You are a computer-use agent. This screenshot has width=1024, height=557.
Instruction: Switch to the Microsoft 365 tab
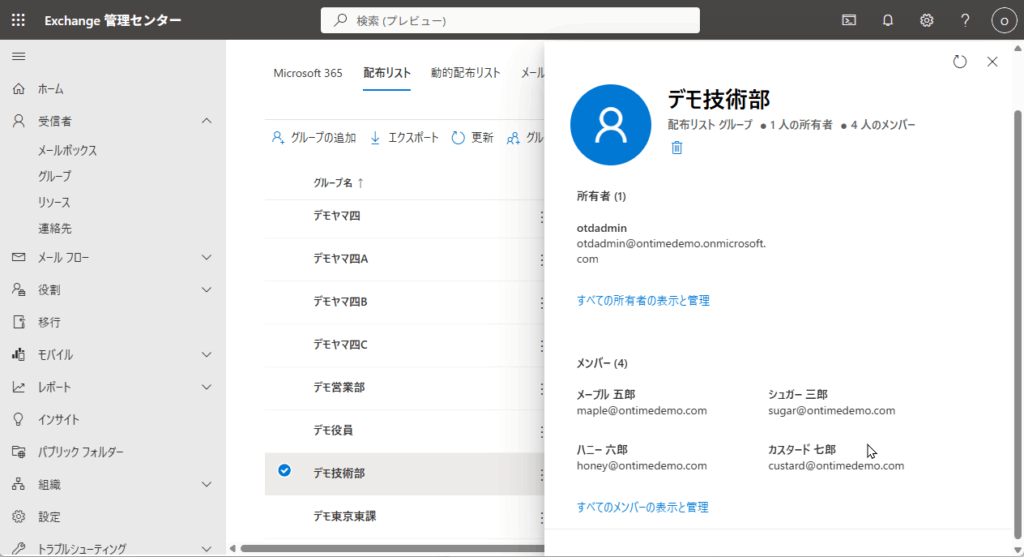pyautogui.click(x=308, y=73)
